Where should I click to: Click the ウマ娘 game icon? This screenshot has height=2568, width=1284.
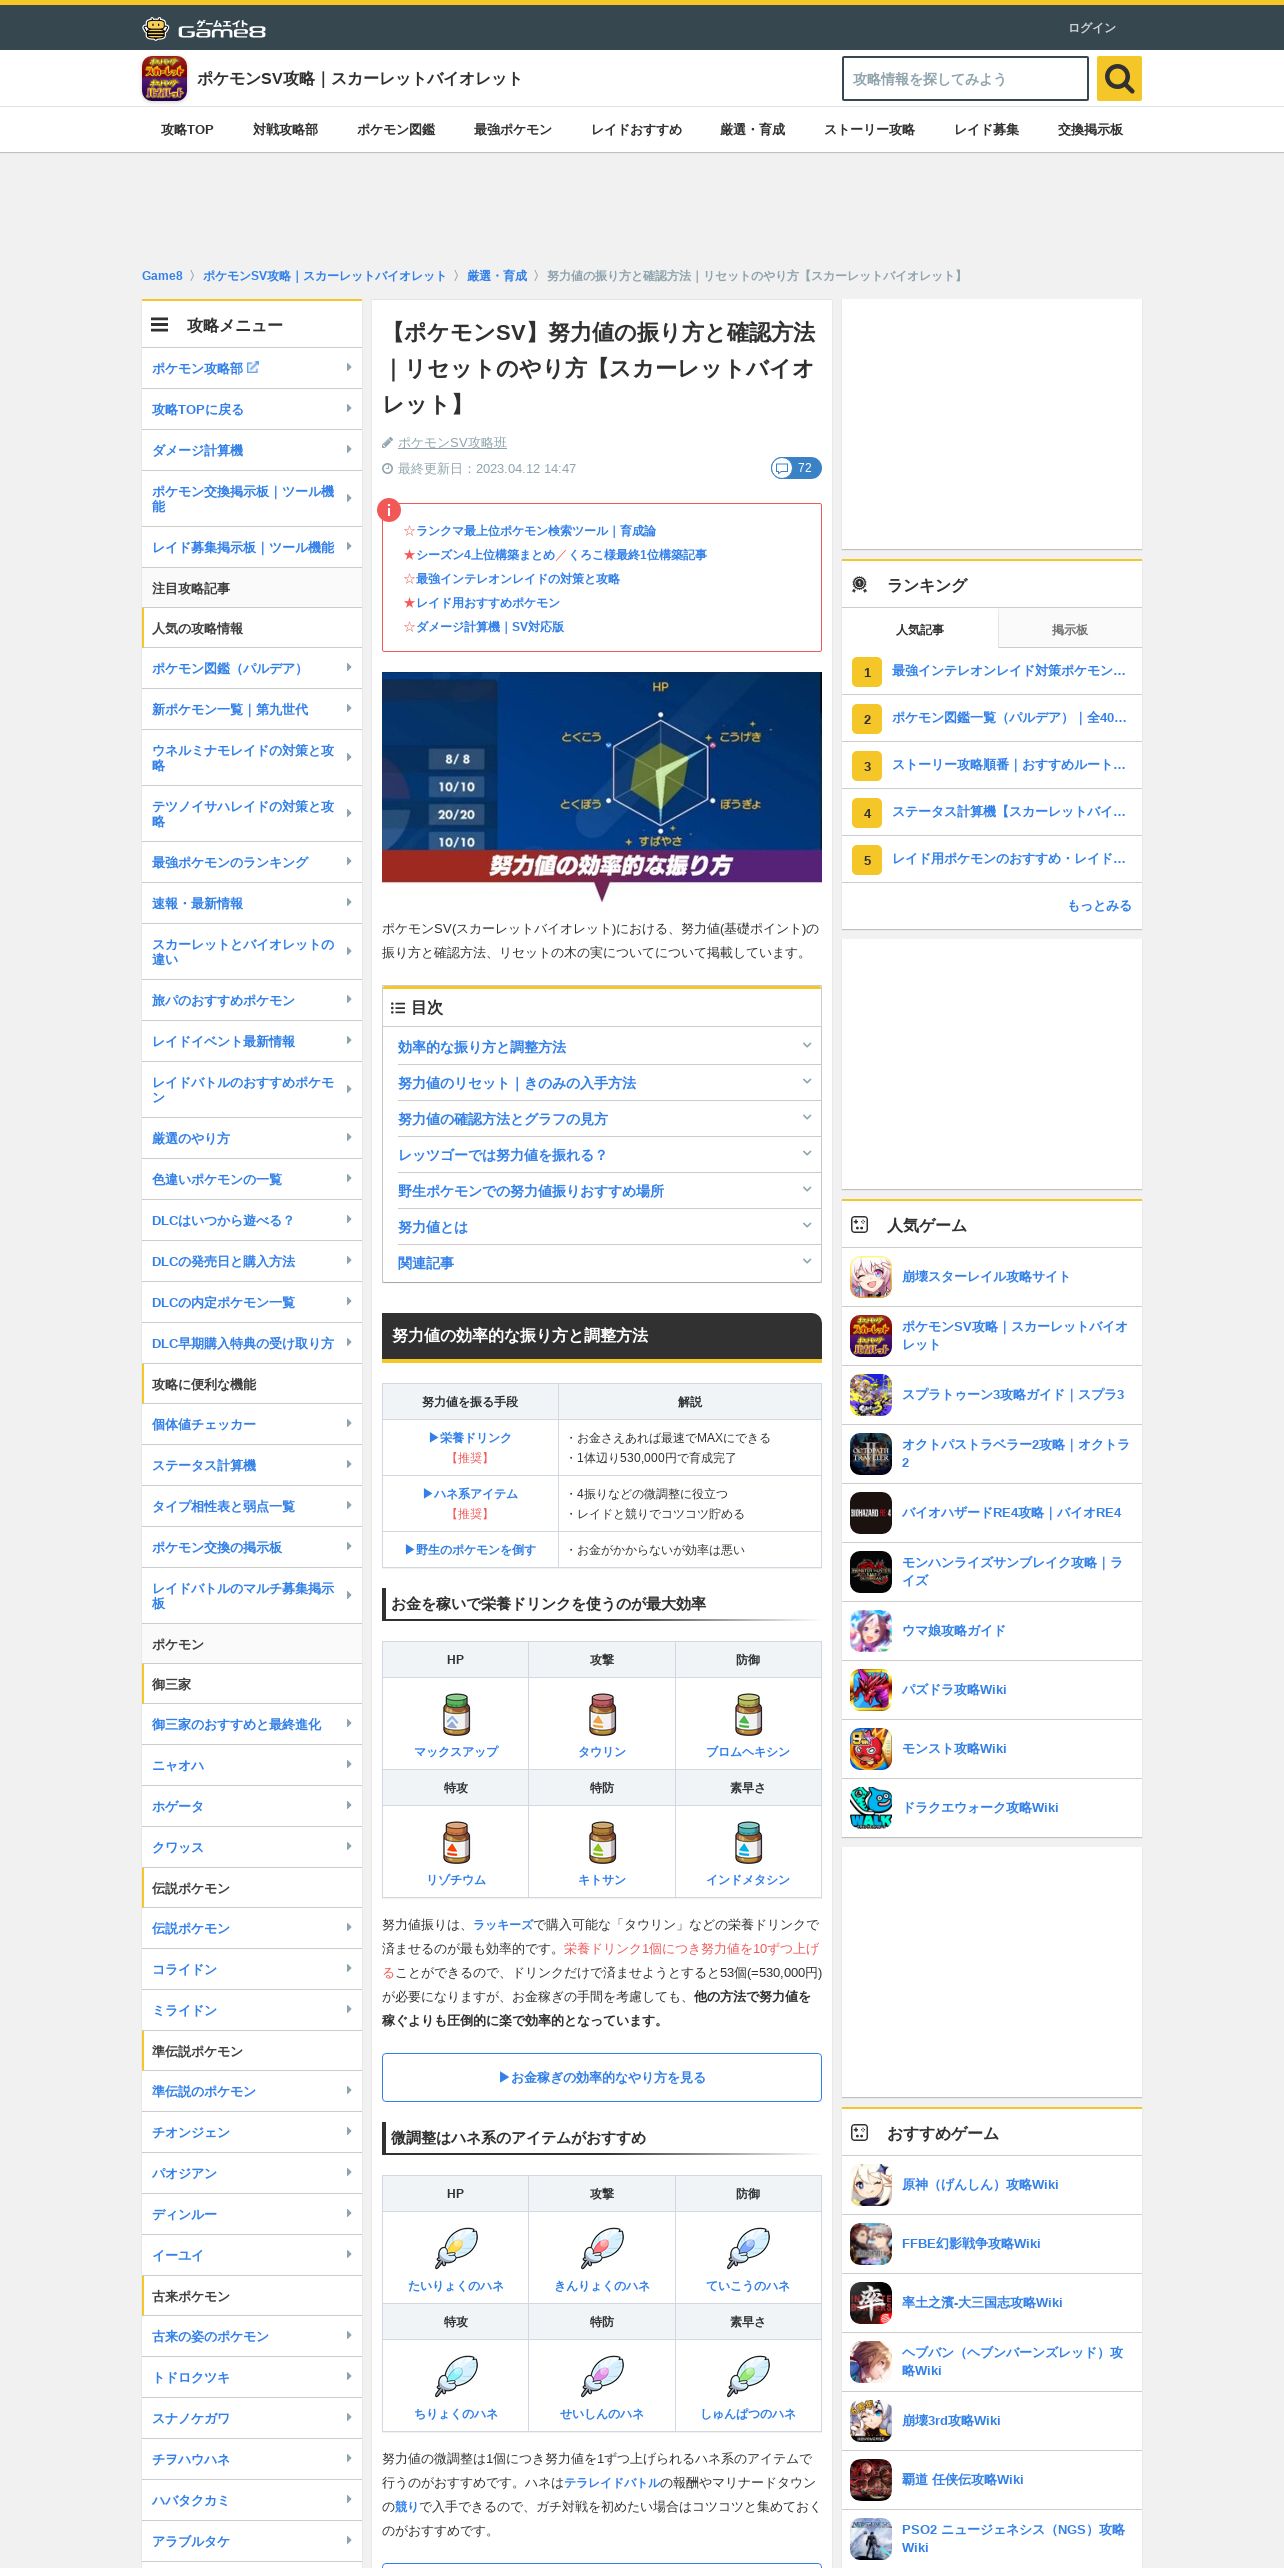tap(870, 1631)
